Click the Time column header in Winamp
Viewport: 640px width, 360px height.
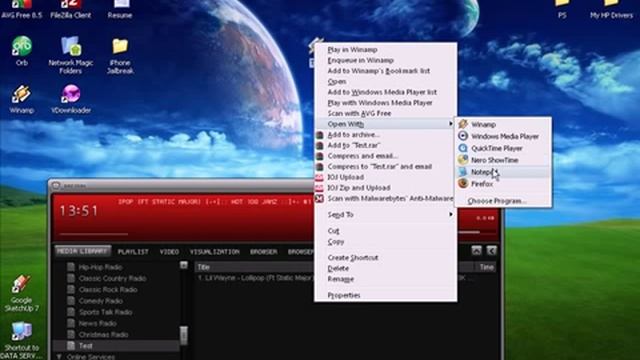486,267
